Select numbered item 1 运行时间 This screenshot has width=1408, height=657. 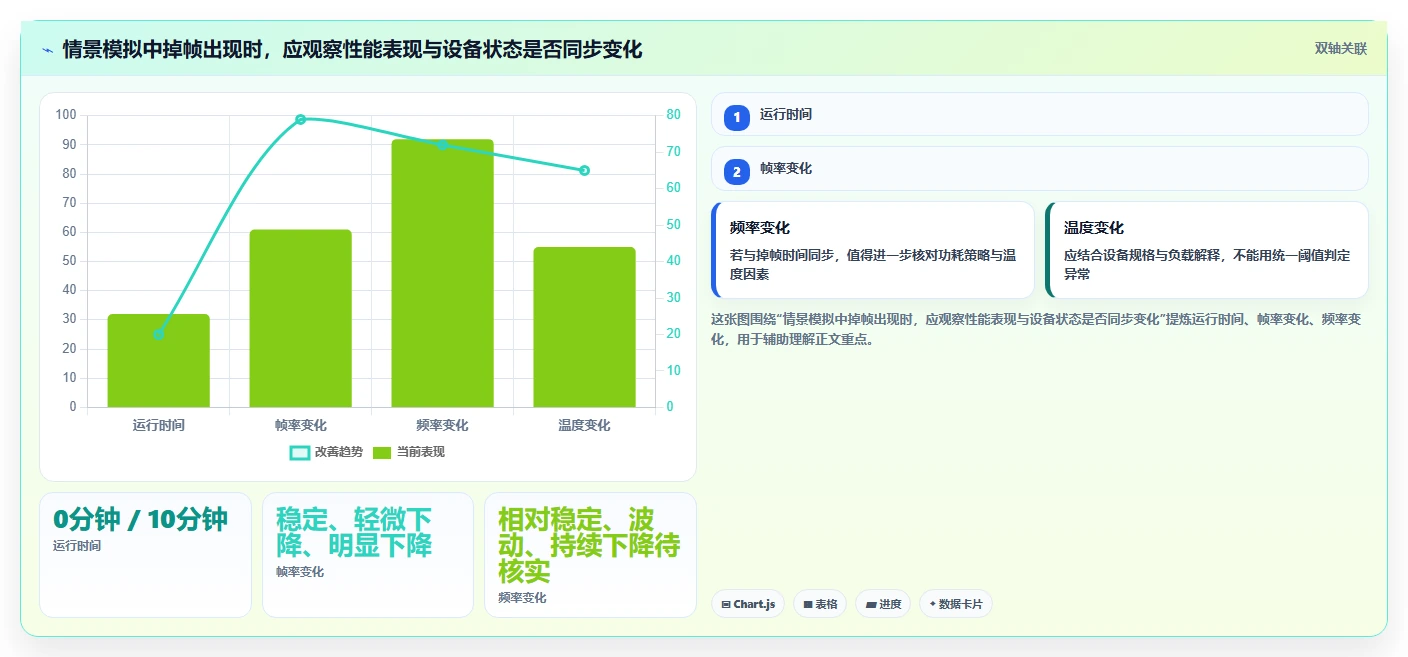click(1039, 114)
